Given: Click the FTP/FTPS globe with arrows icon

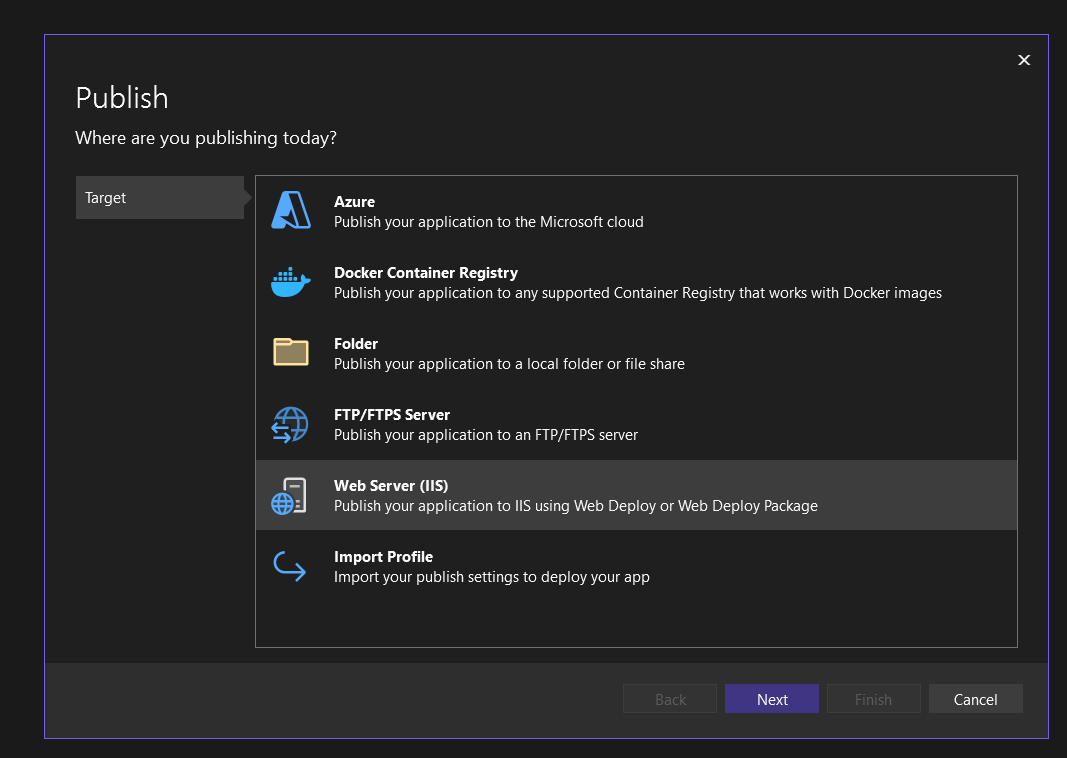Looking at the screenshot, I should point(291,424).
